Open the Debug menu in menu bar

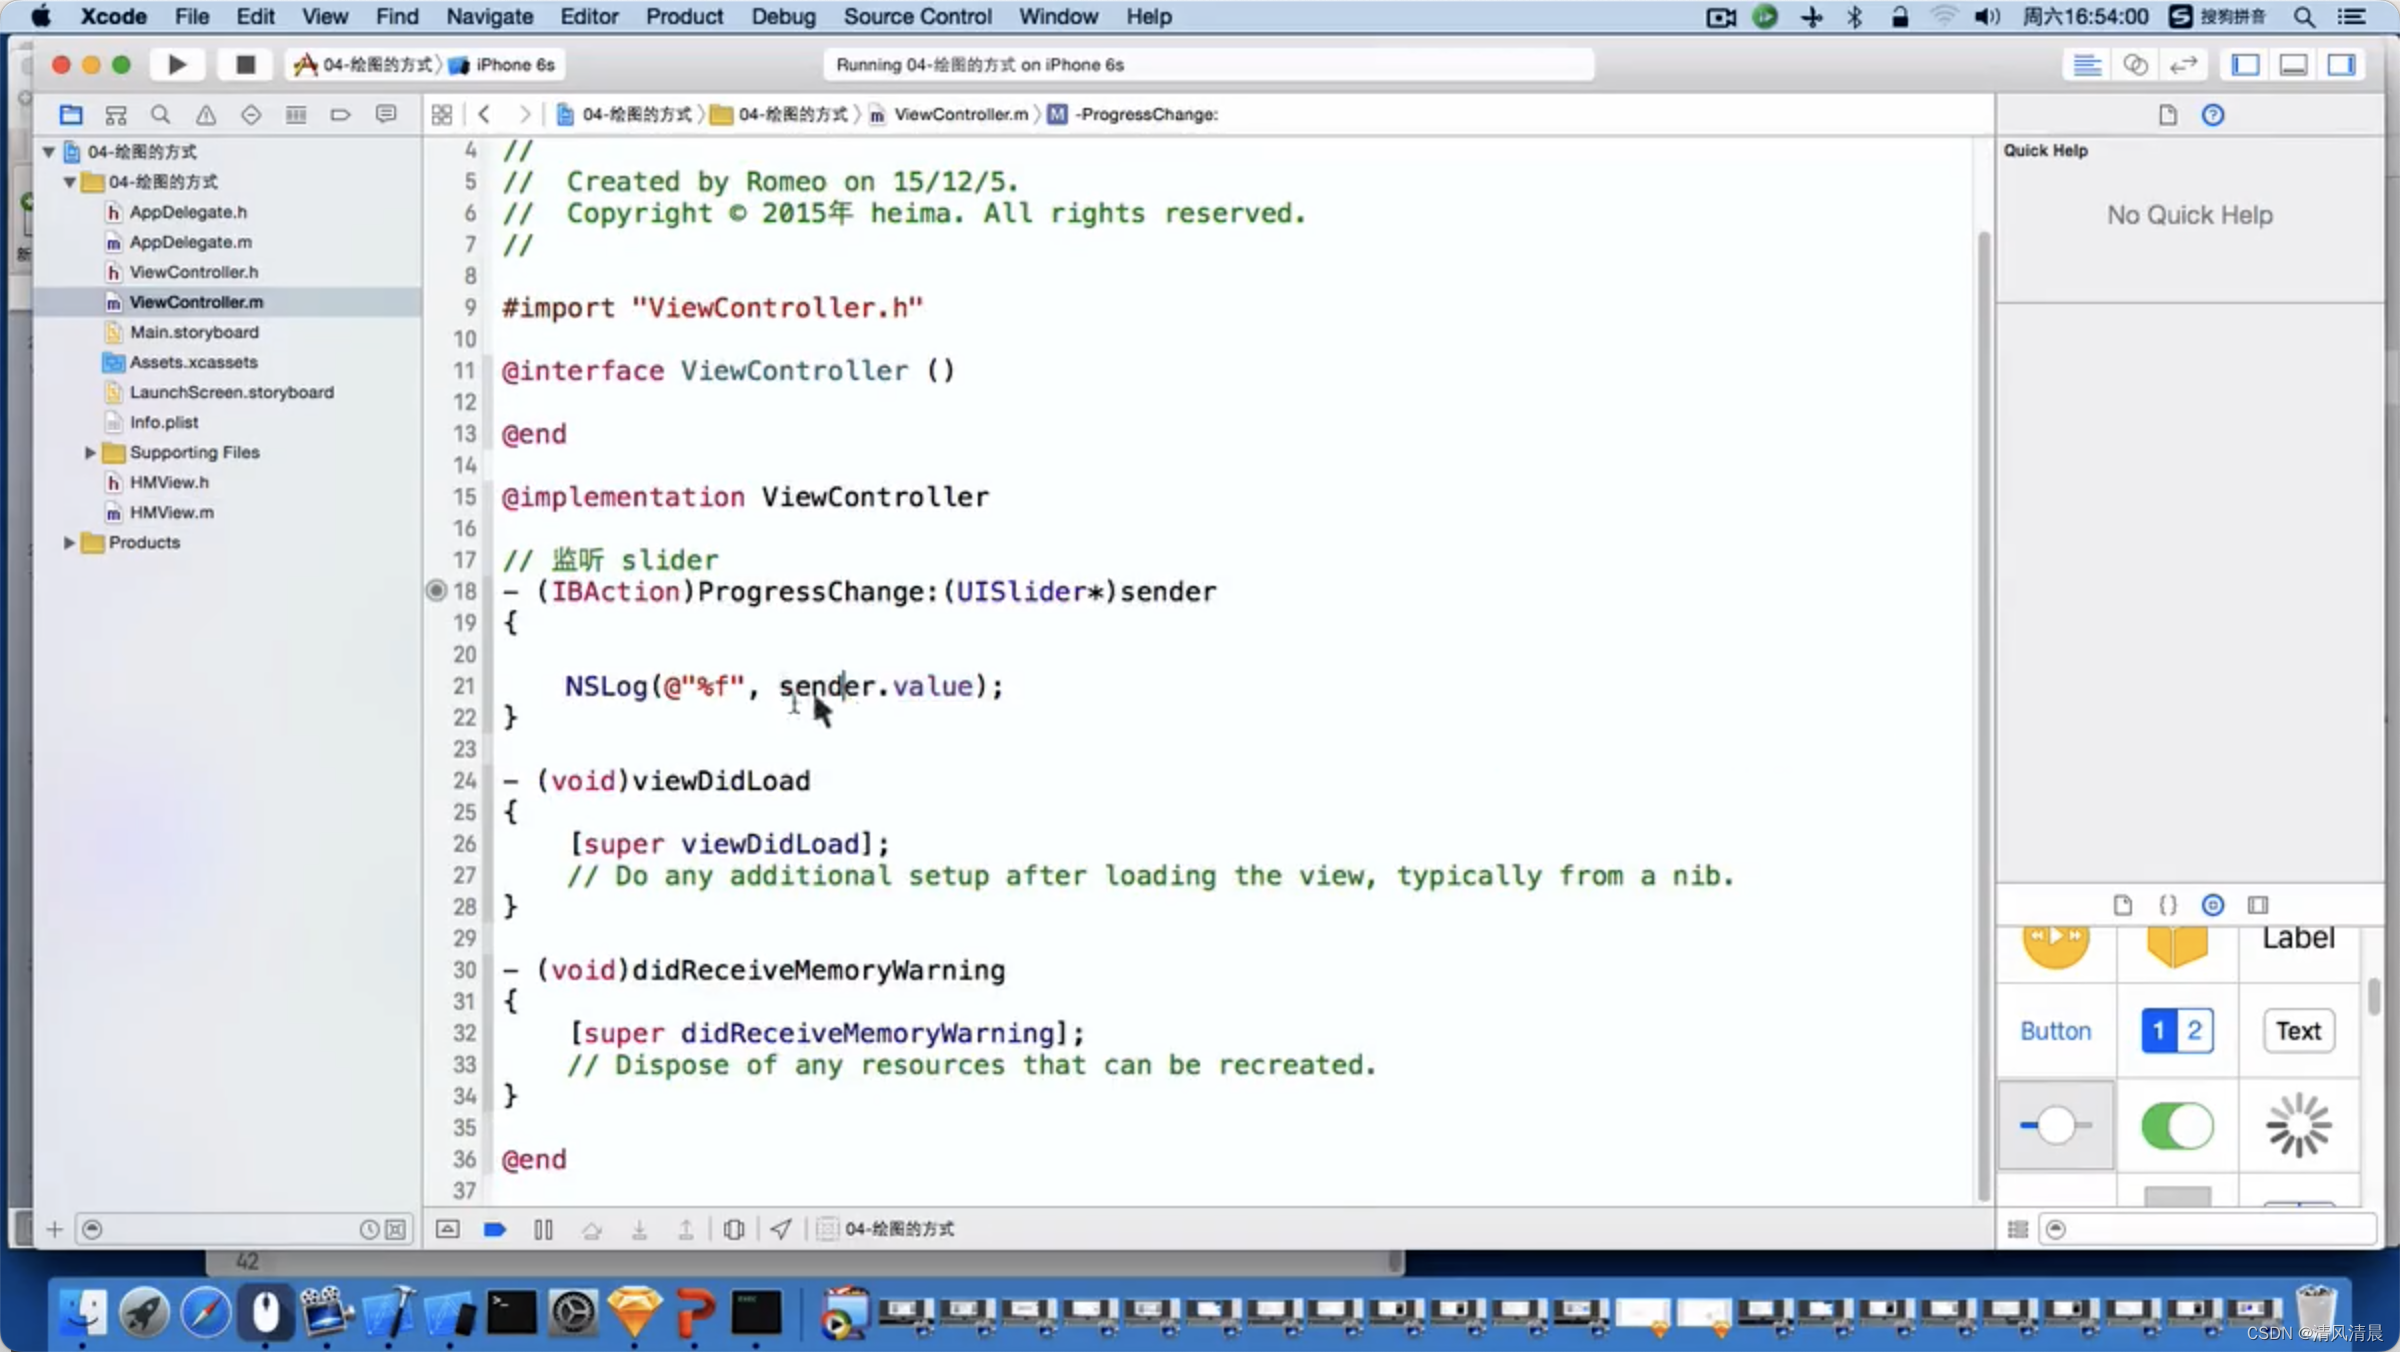783,16
